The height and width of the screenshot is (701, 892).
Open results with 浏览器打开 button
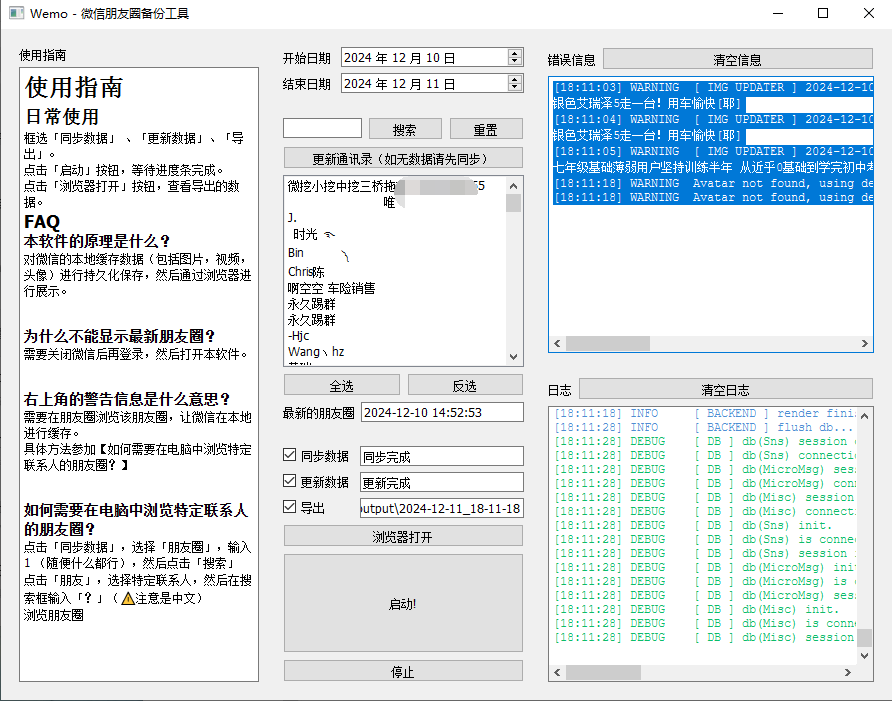click(403, 537)
